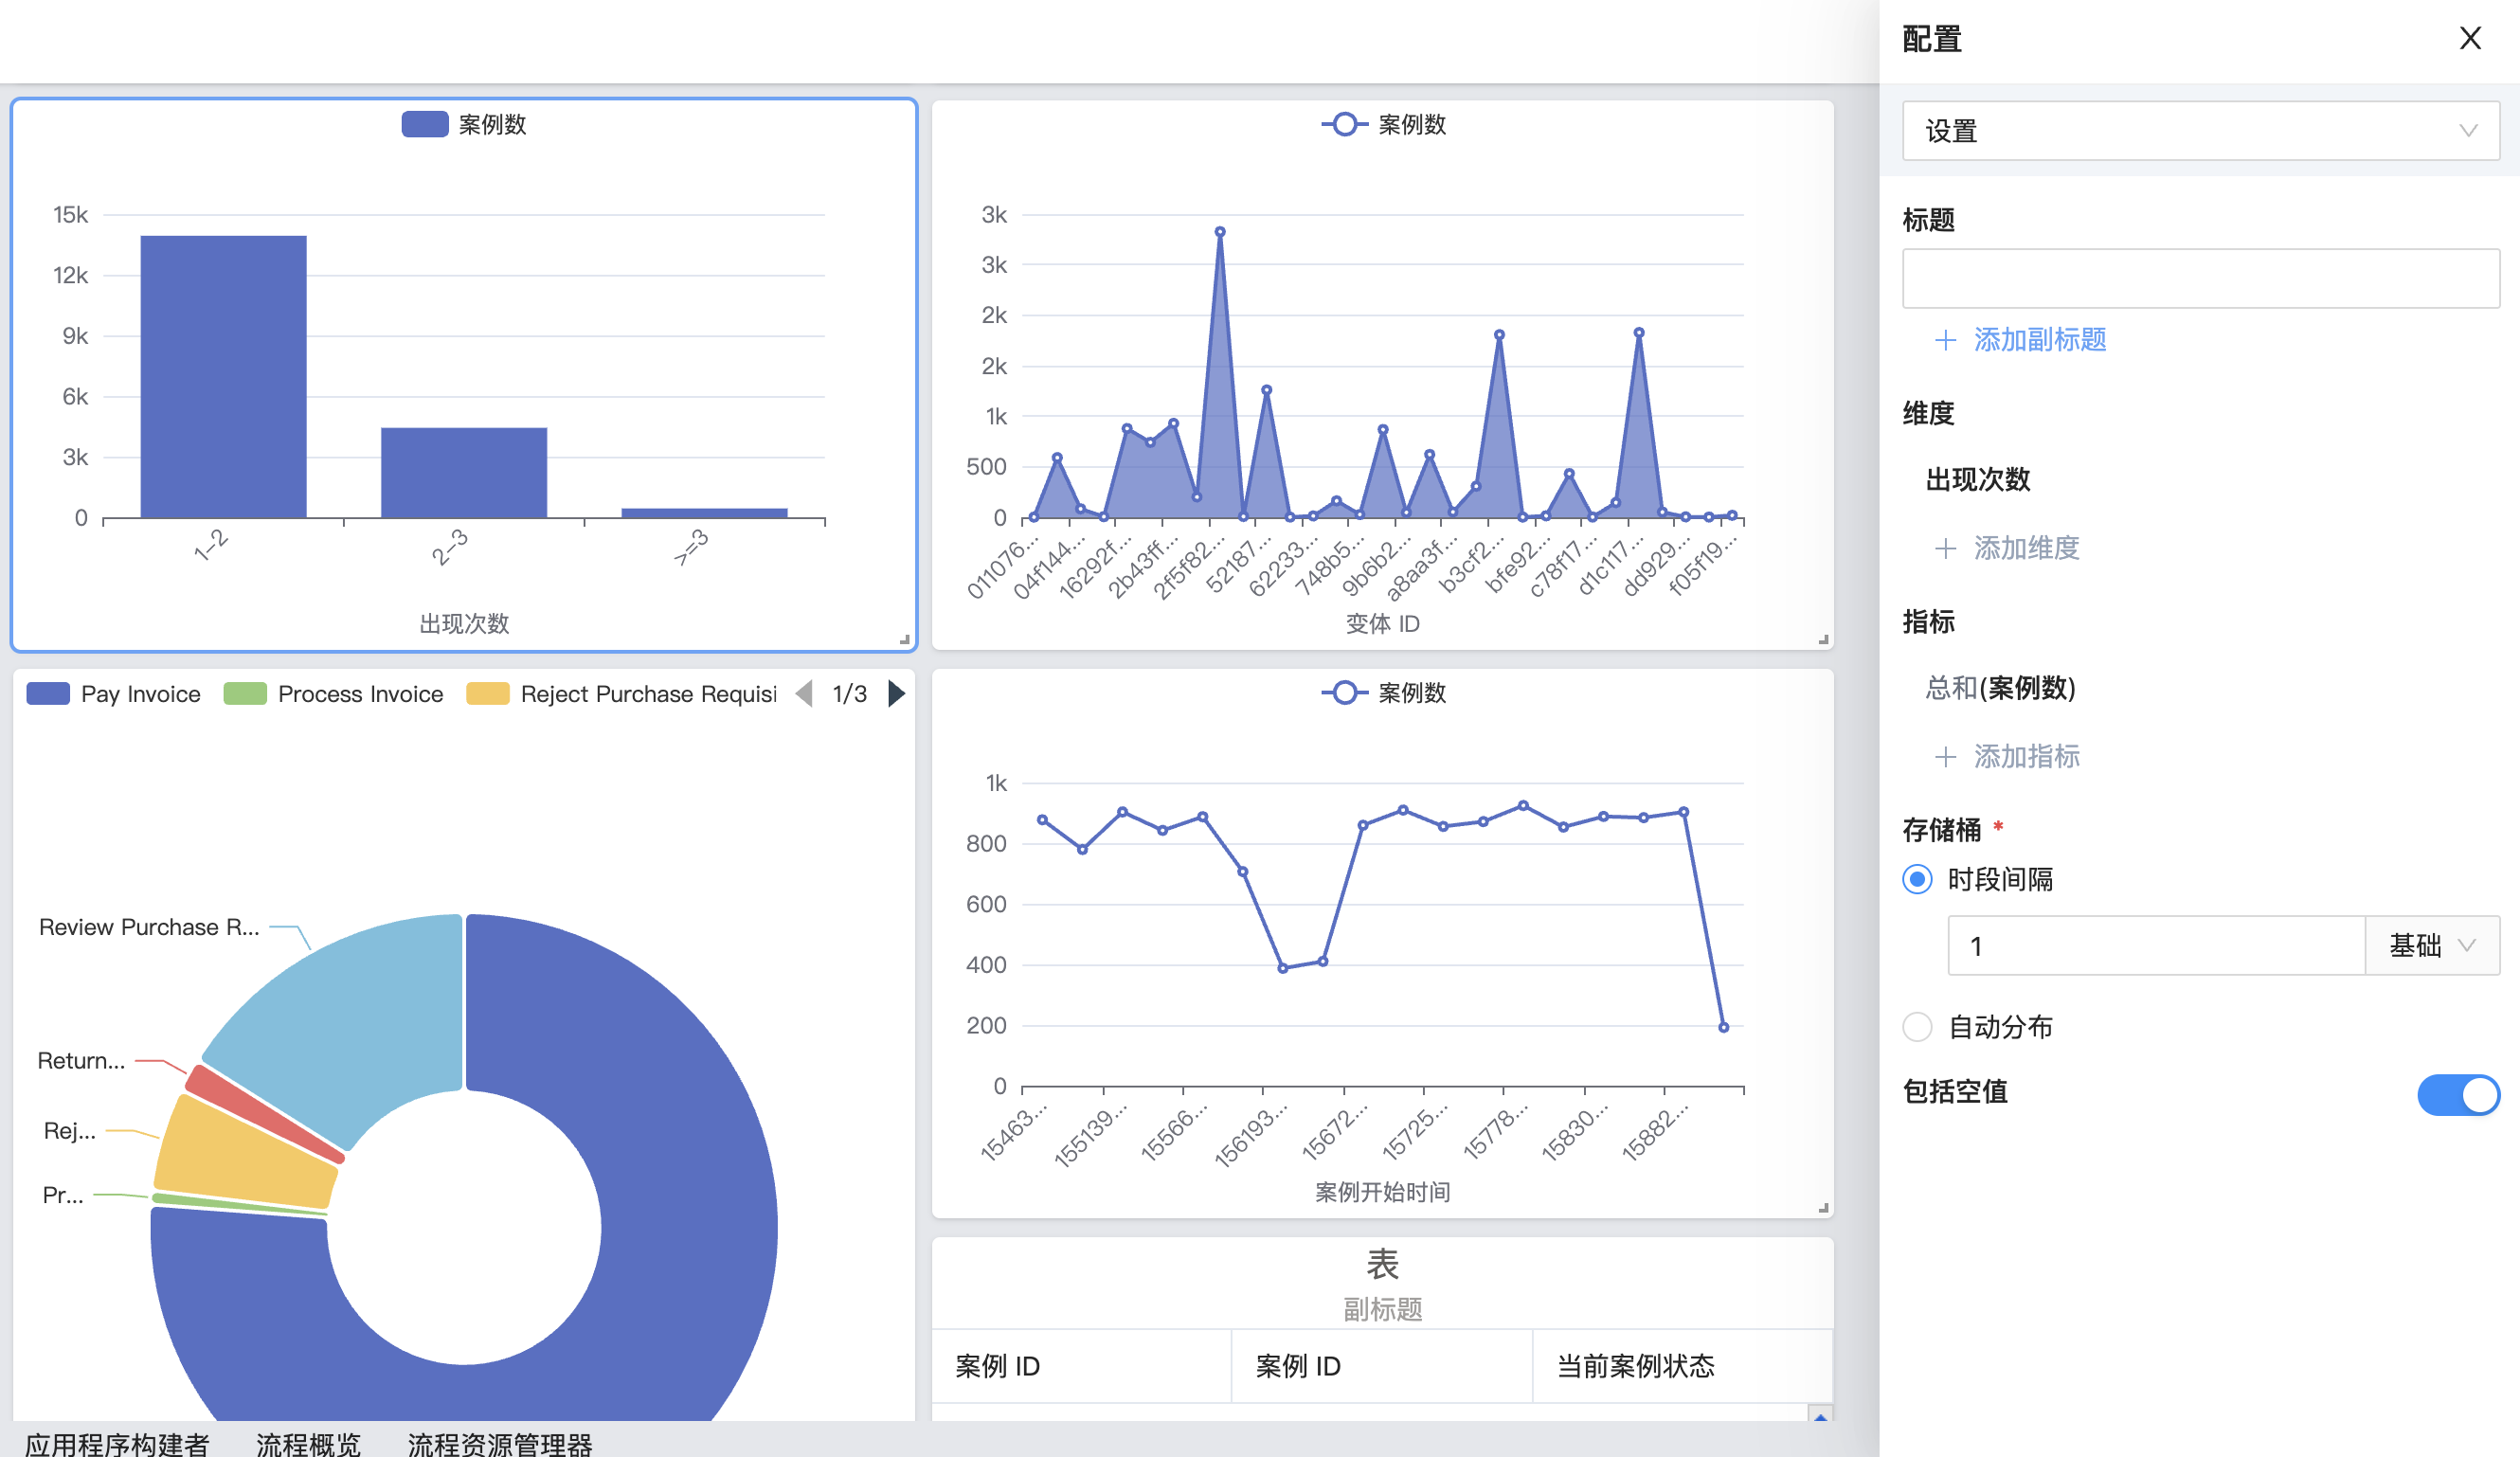Open the 设置 dropdown
Image resolution: width=2520 pixels, height=1457 pixels.
coord(2200,131)
